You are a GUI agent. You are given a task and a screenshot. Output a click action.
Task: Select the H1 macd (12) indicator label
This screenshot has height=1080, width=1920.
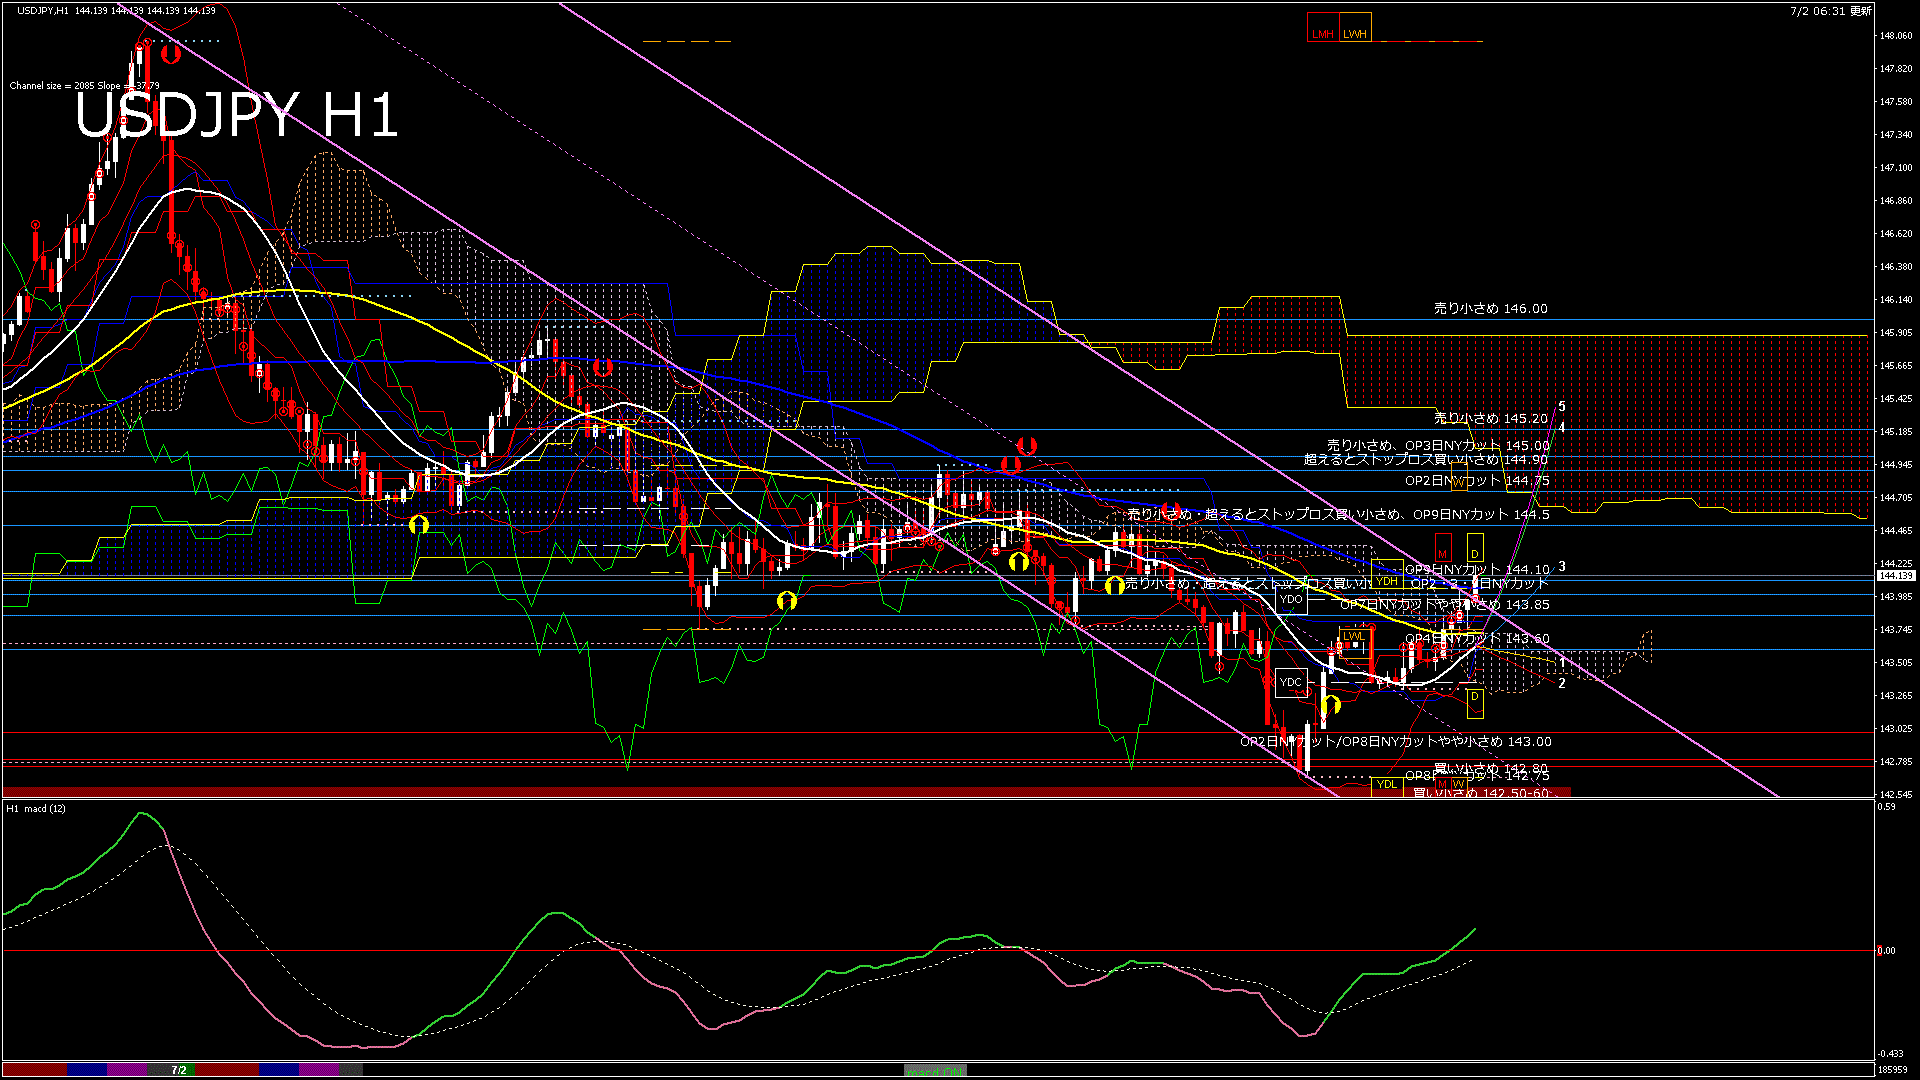click(36, 808)
